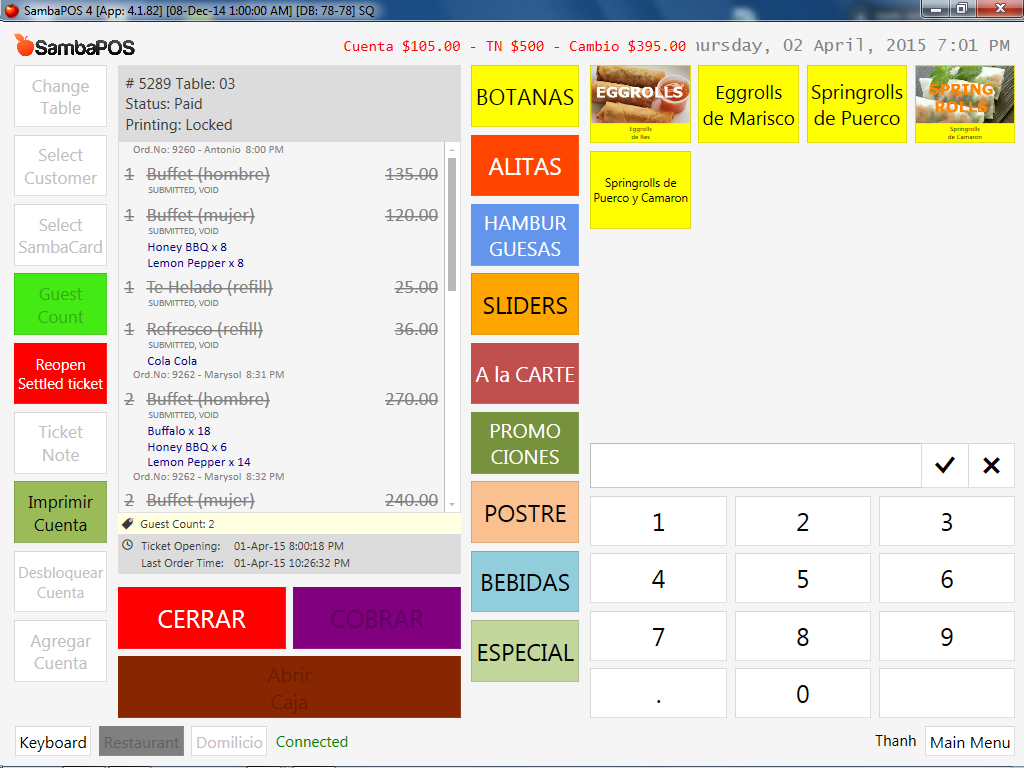Click the Guest Count tag icon
The image size is (1024, 768).
[x=128, y=523]
